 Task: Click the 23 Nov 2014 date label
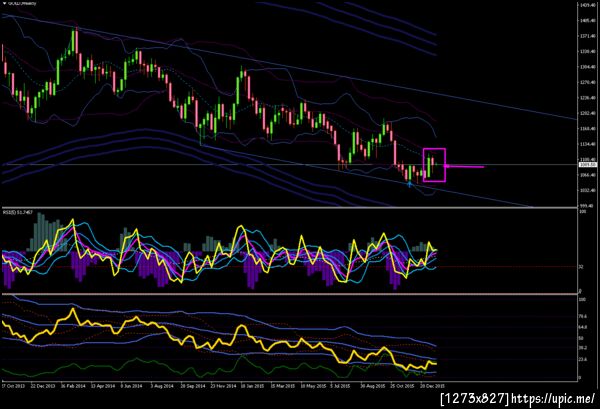point(223,386)
